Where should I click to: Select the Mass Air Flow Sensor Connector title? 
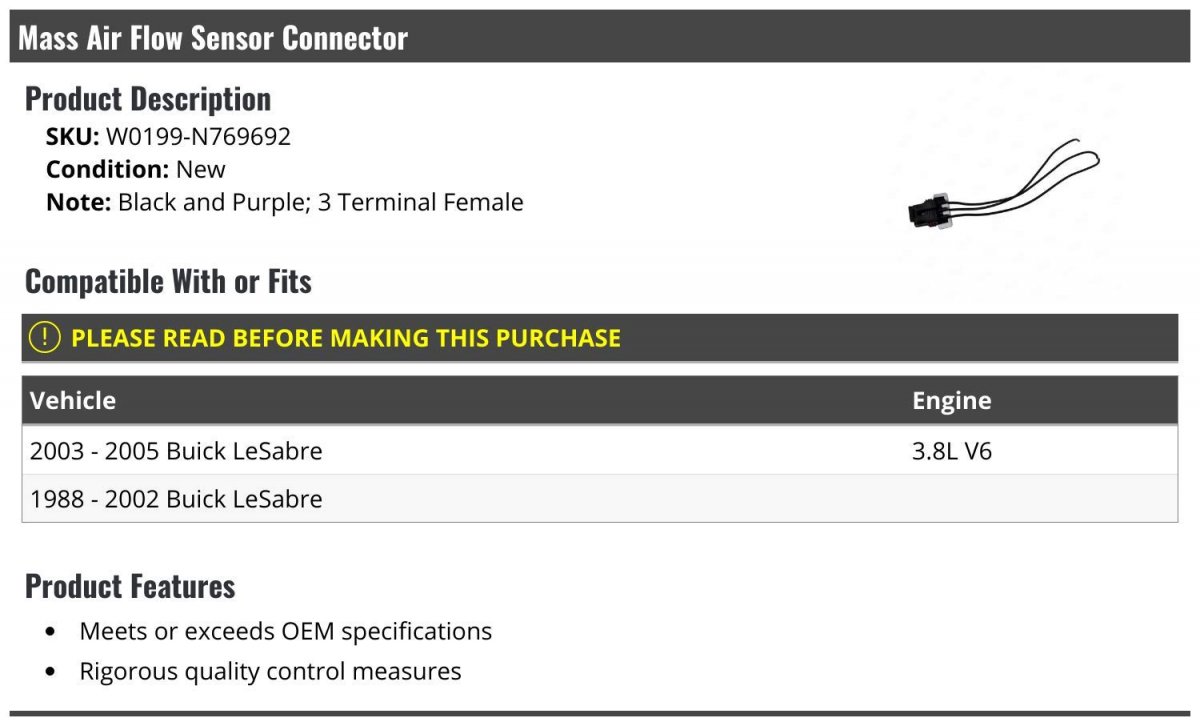tap(213, 38)
